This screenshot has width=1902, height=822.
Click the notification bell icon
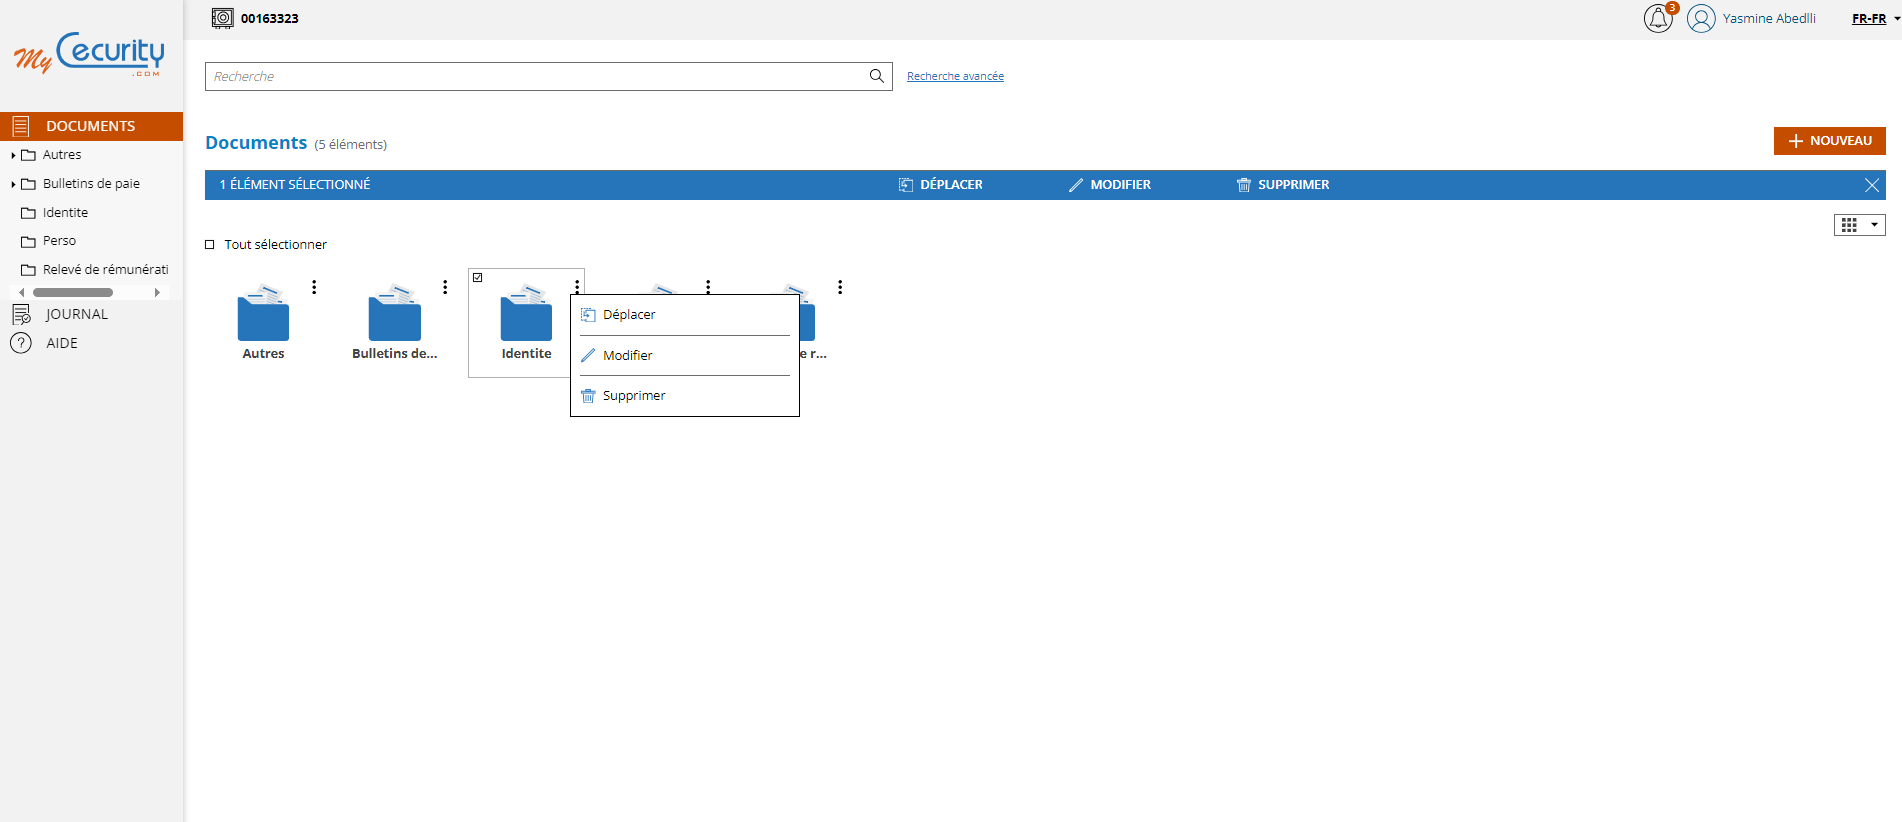[x=1657, y=19]
